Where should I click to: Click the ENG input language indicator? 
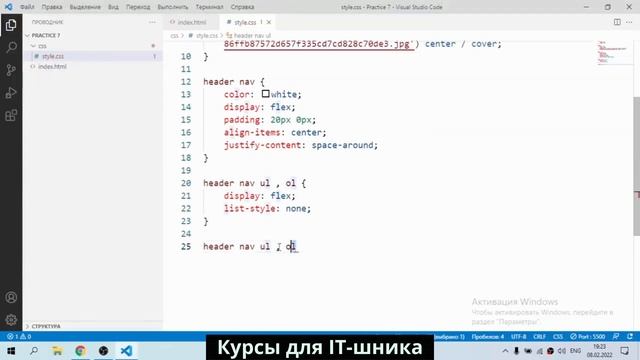[x=576, y=351]
